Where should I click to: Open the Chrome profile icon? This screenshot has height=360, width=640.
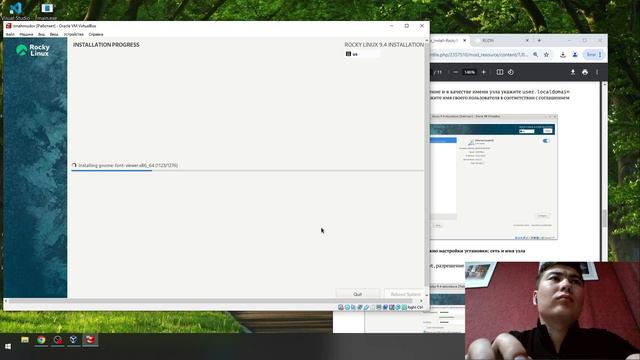pos(575,54)
